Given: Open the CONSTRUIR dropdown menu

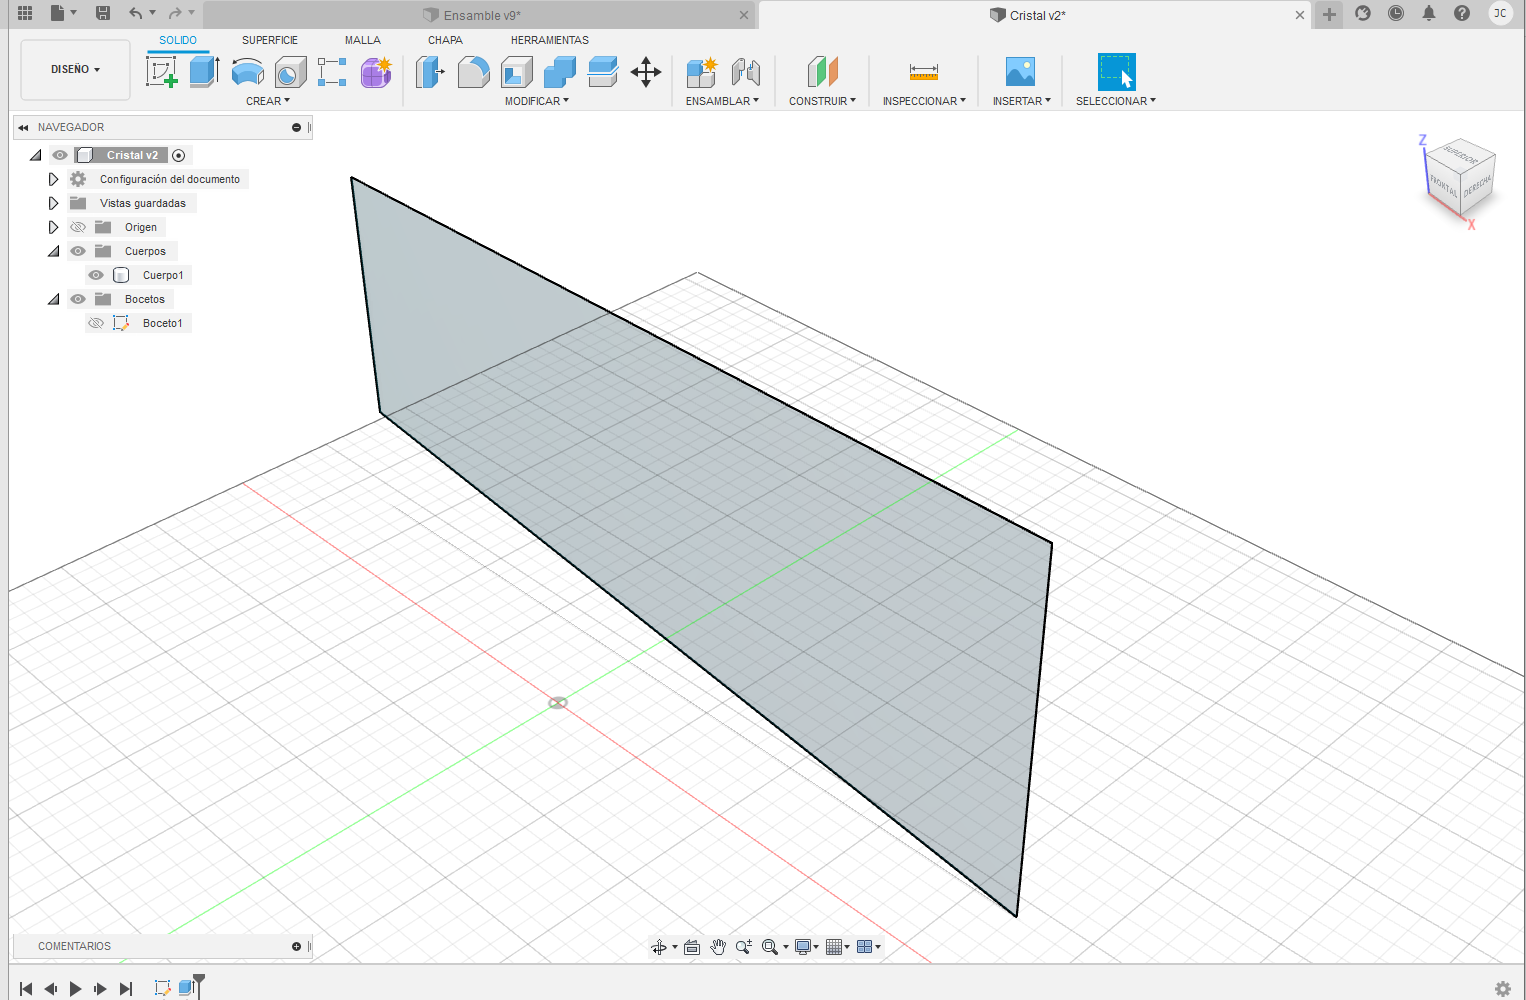Looking at the screenshot, I should (x=822, y=101).
